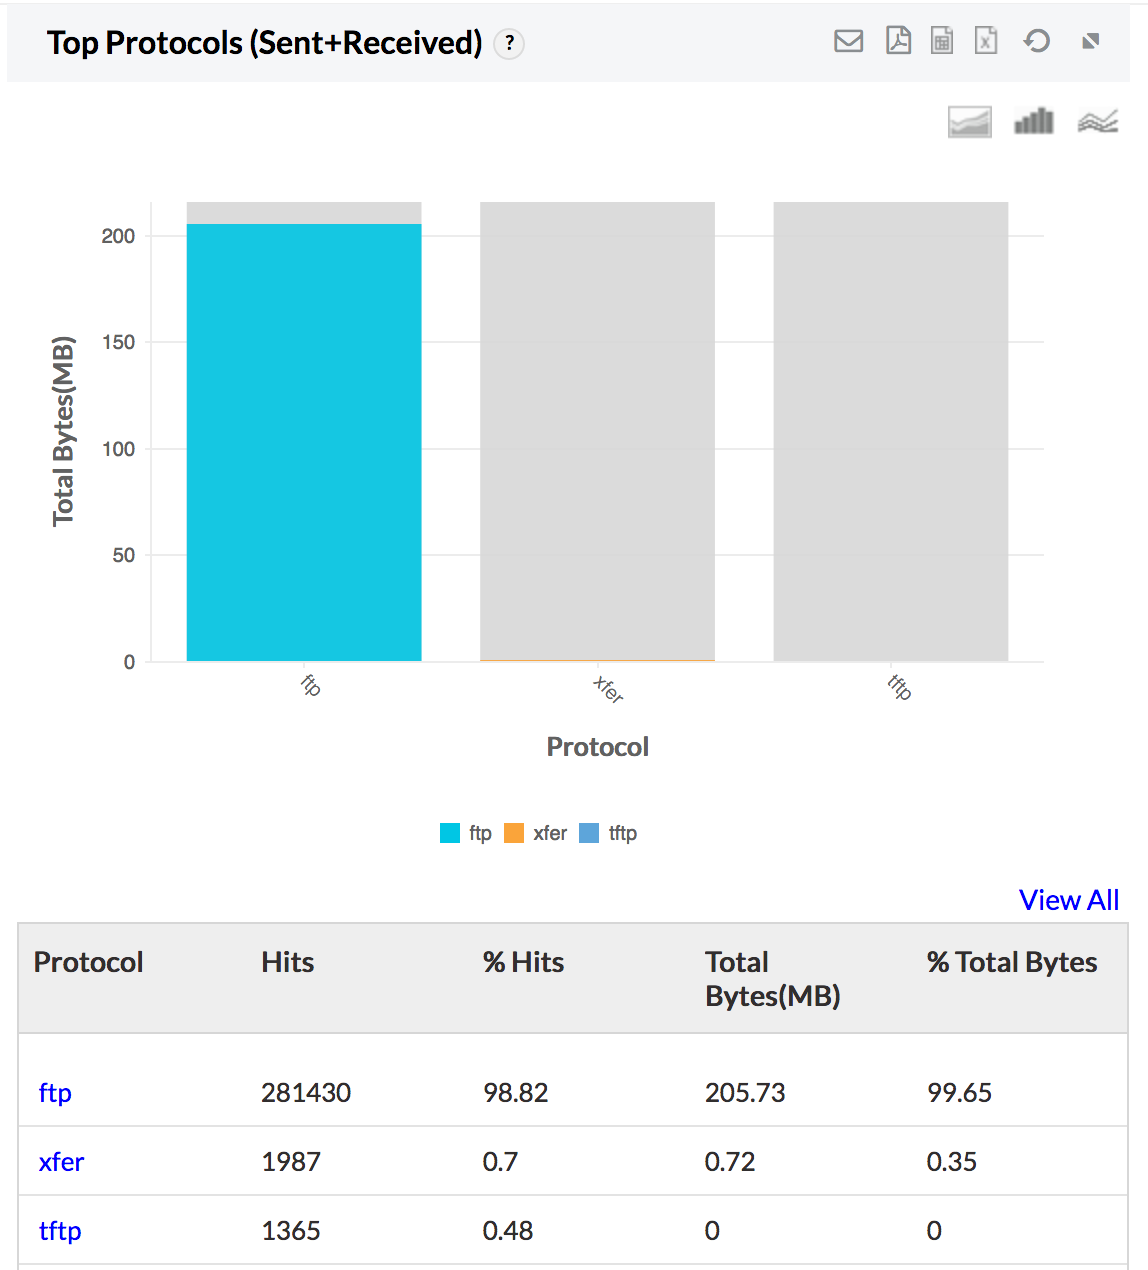
Task: Click the cyan ftp bar in chart
Action: pyautogui.click(x=304, y=442)
